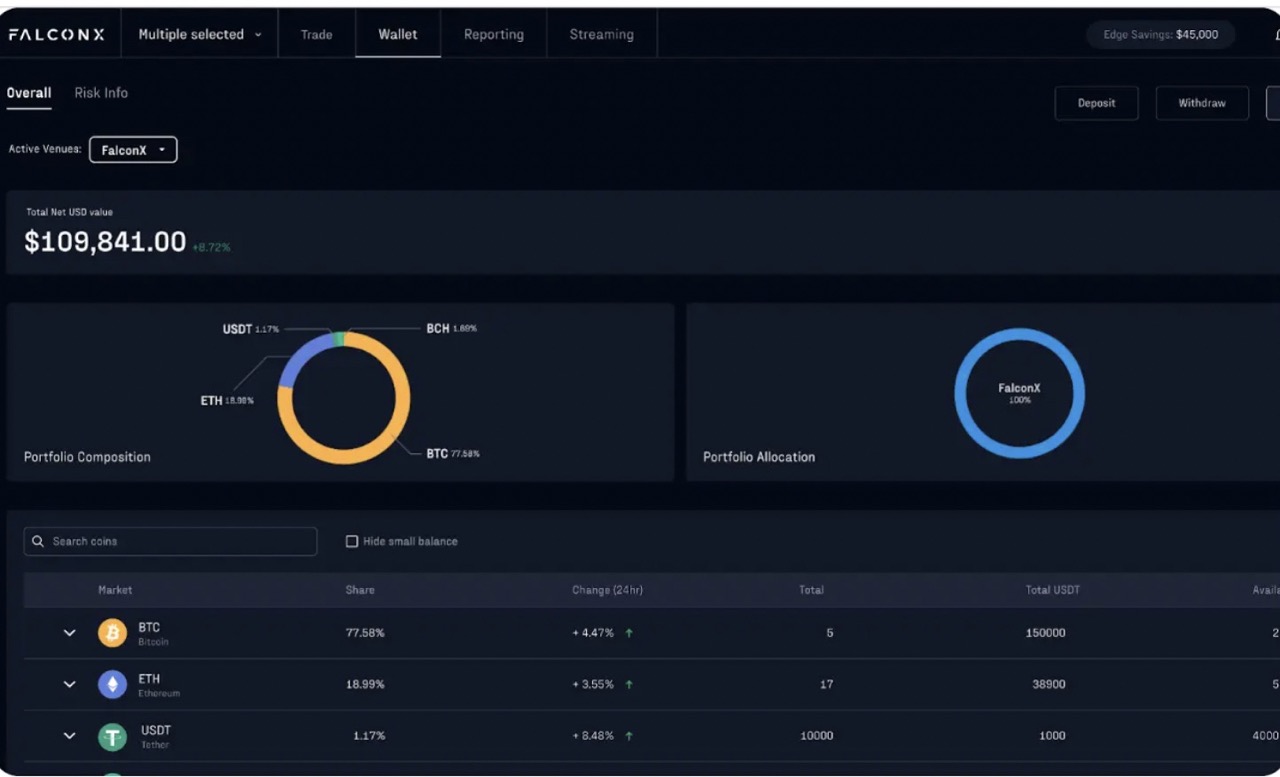Image resolution: width=1280 pixels, height=777 pixels.
Task: Enable the Hide small balance checkbox
Action: click(352, 540)
